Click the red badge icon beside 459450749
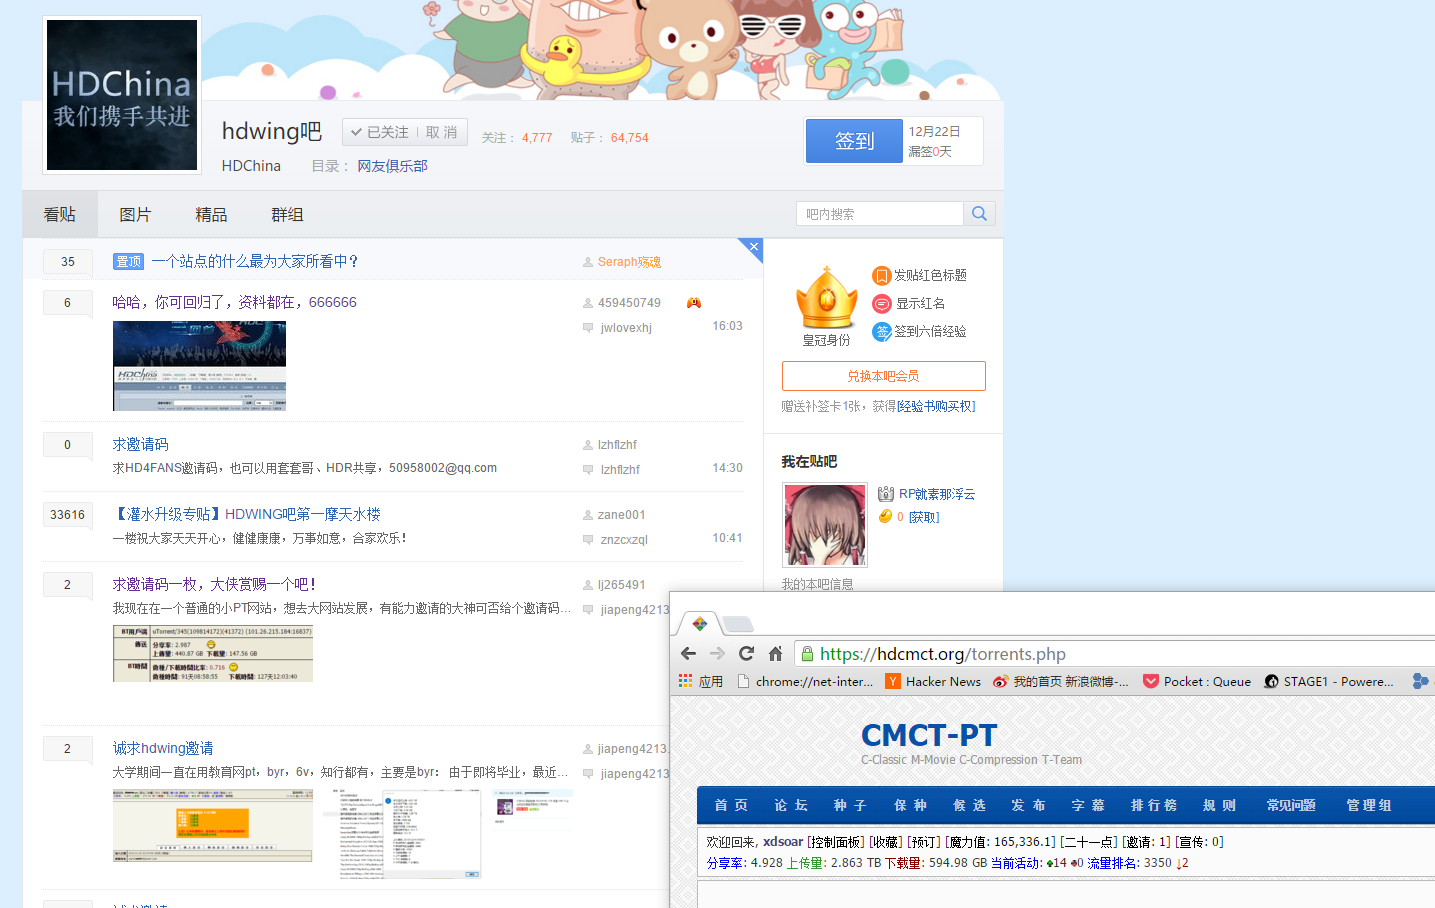1435x908 pixels. click(x=694, y=303)
